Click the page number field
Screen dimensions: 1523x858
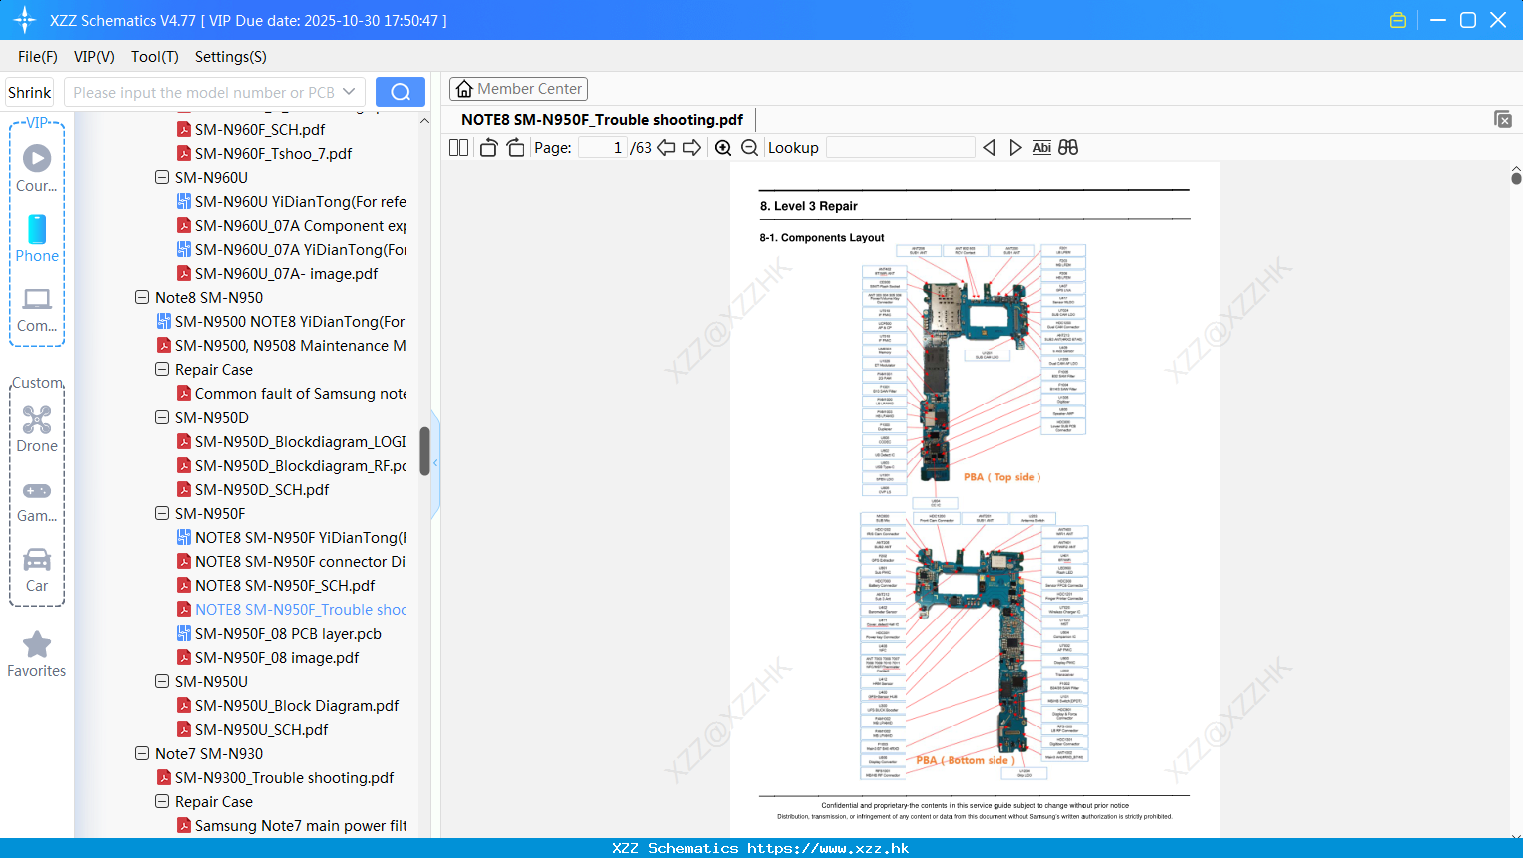[x=603, y=147]
